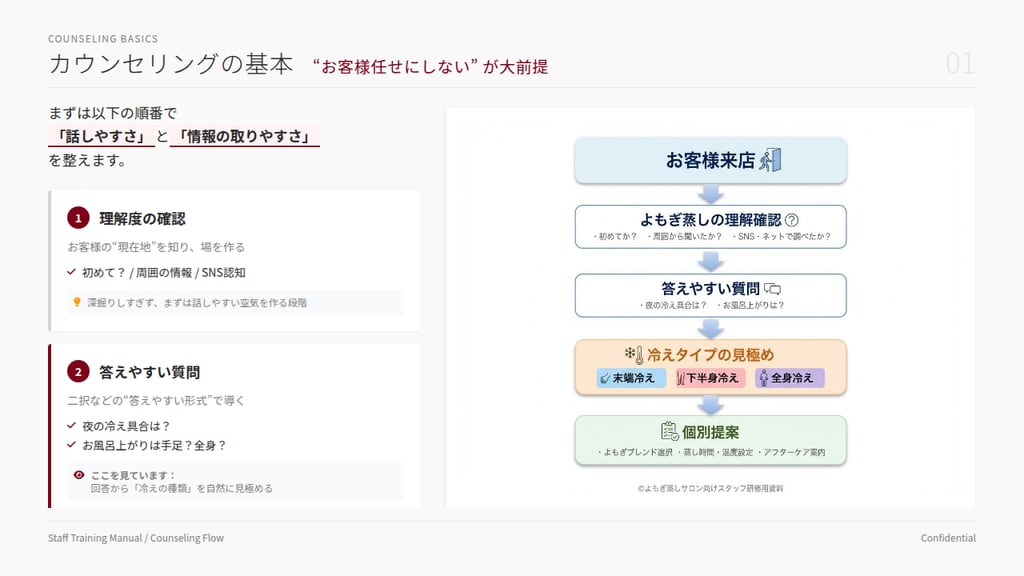Click the clipboard checklist icon beside 個別提案
This screenshot has width=1024, height=576.
[x=669, y=431]
